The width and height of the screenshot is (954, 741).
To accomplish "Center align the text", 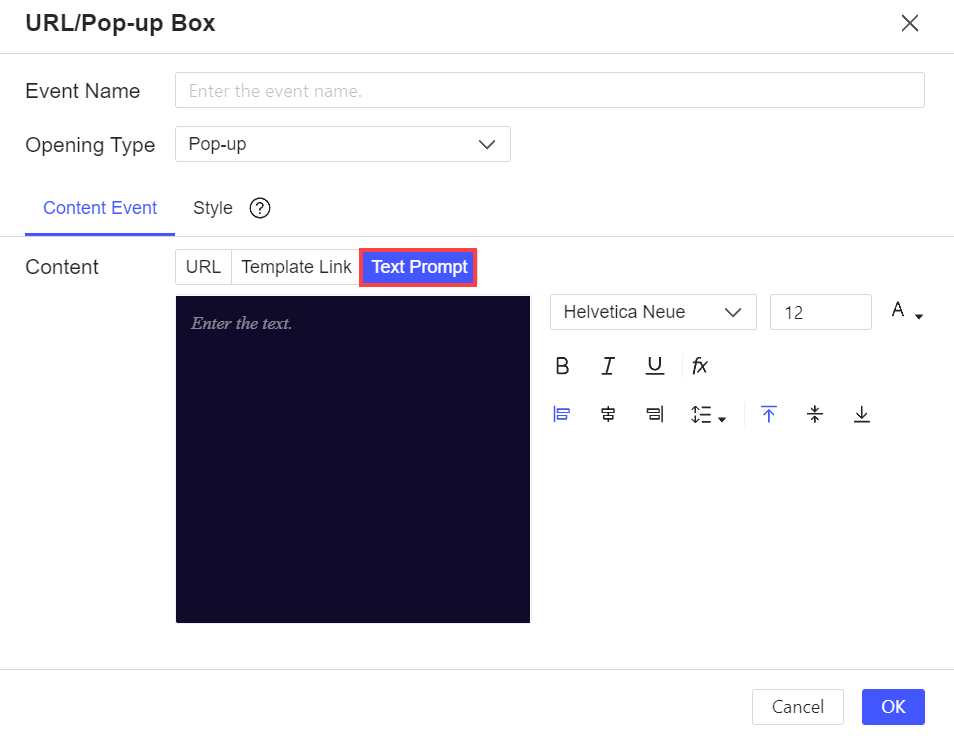I will pyautogui.click(x=608, y=414).
